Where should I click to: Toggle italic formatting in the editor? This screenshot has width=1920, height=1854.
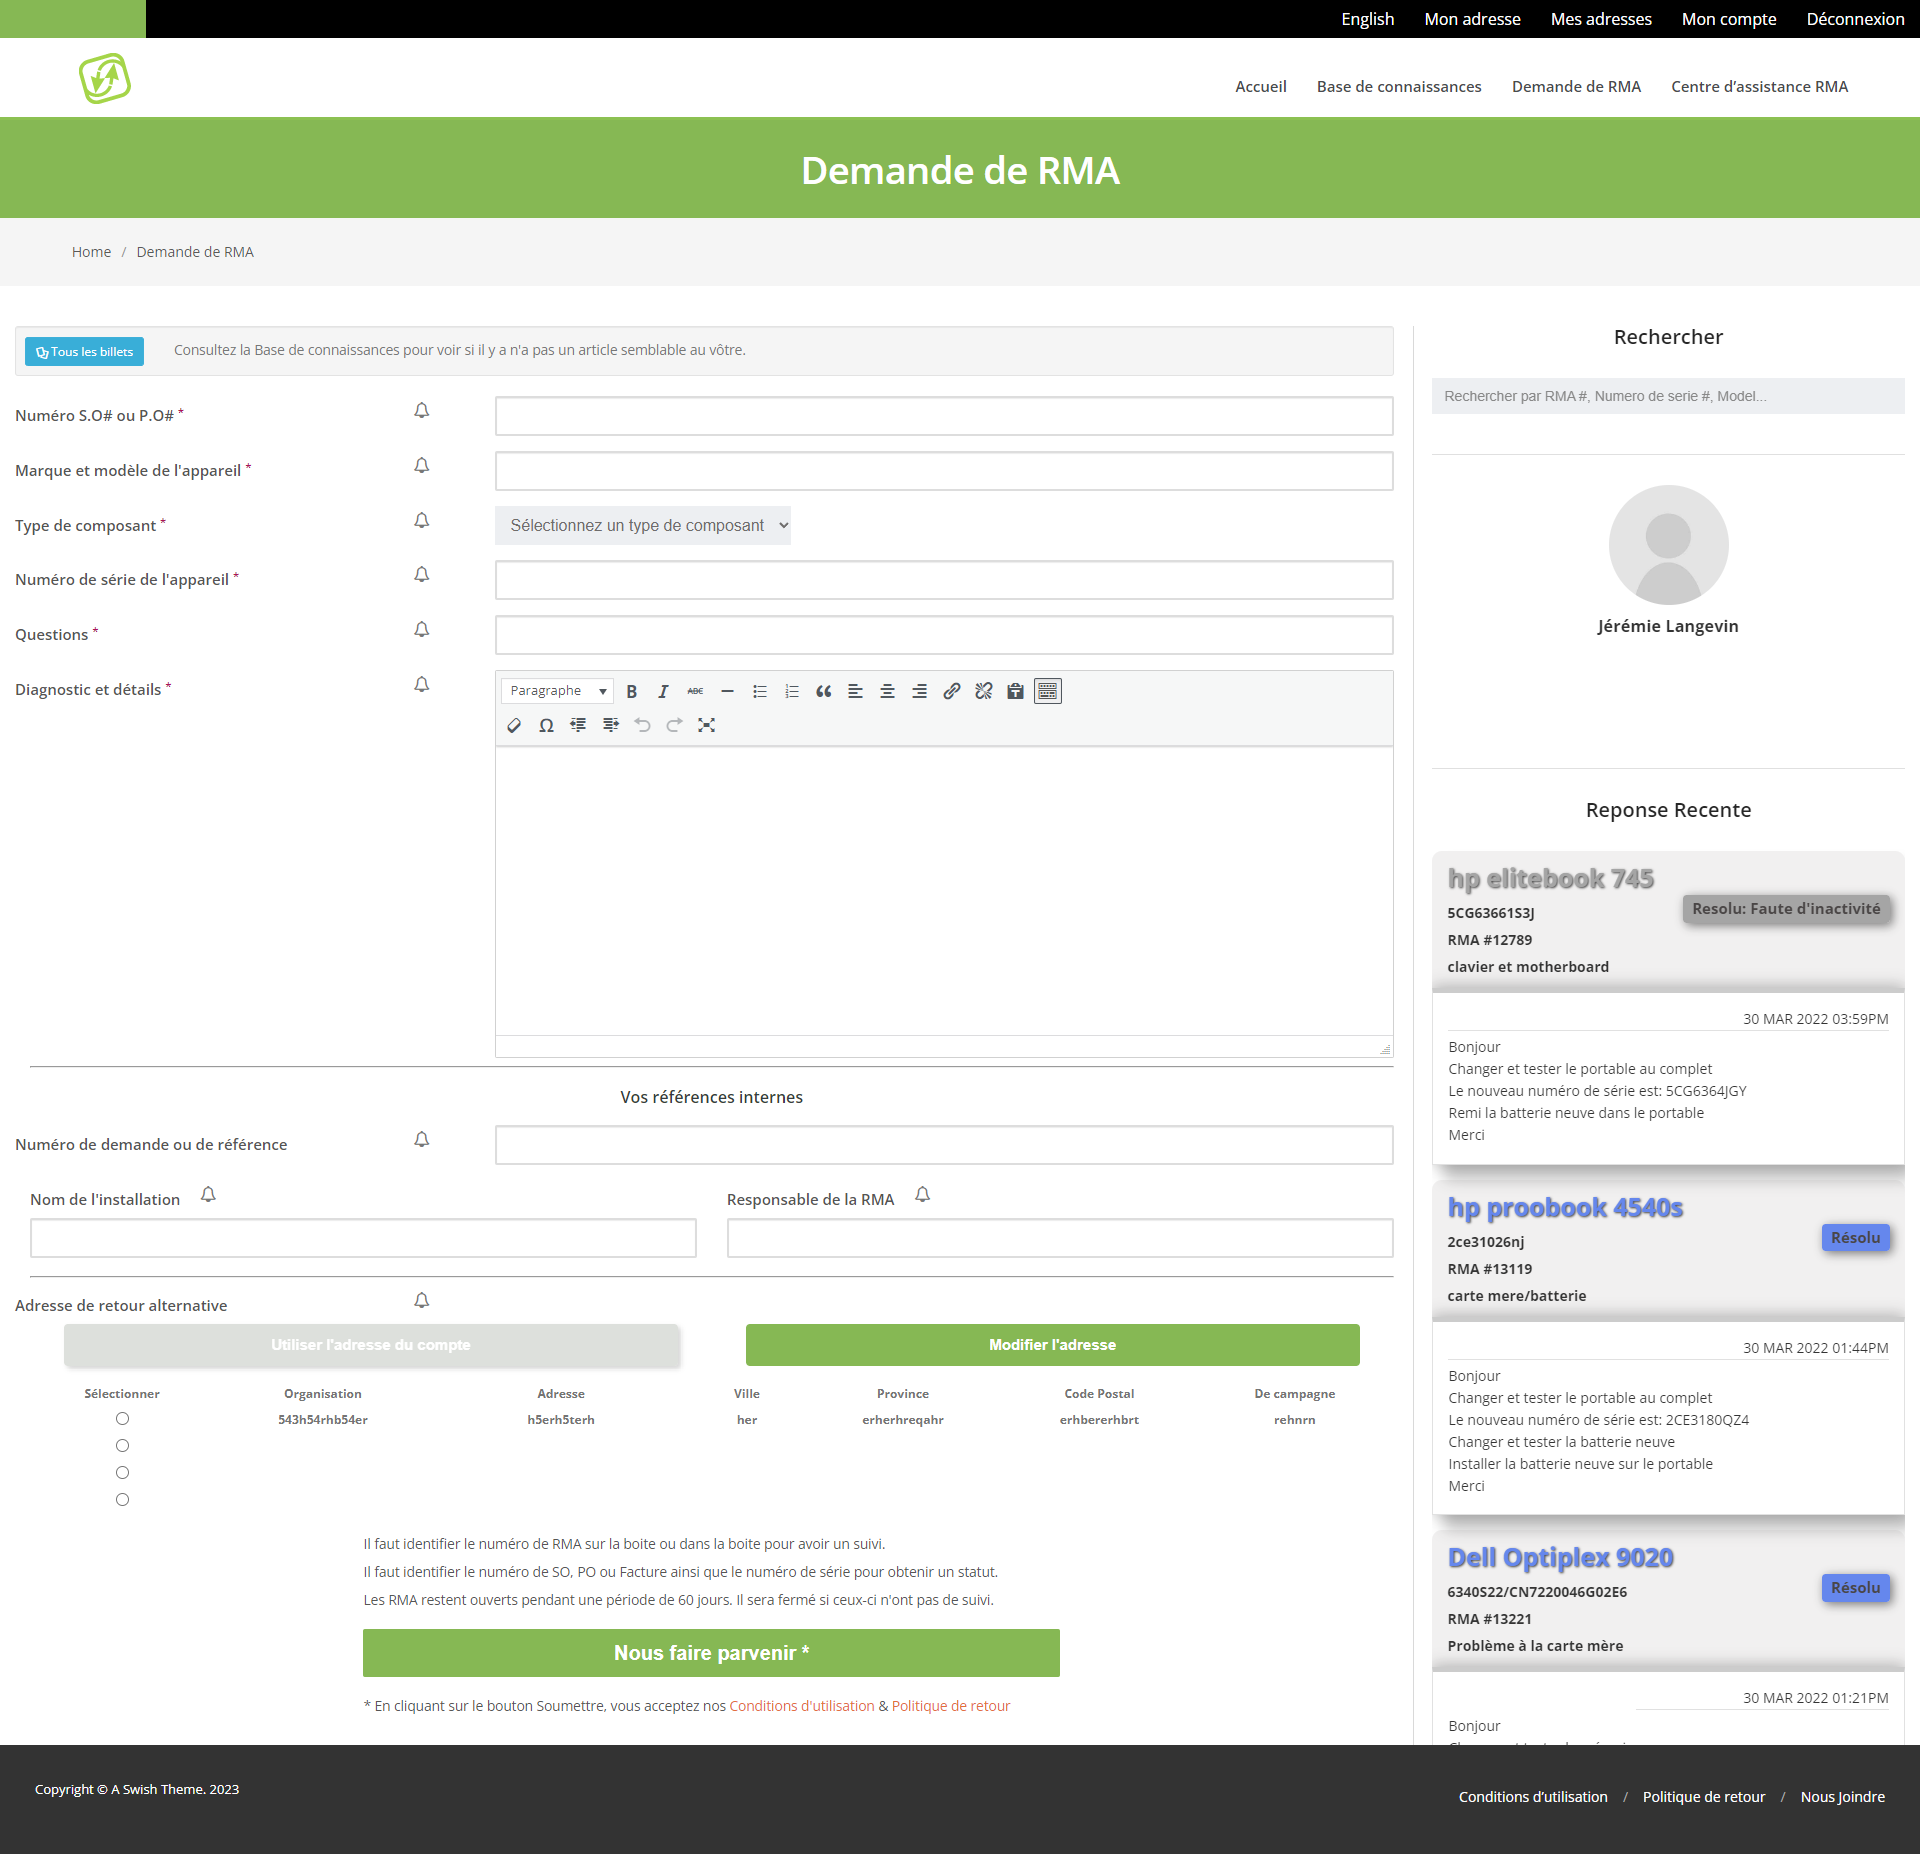(x=663, y=691)
